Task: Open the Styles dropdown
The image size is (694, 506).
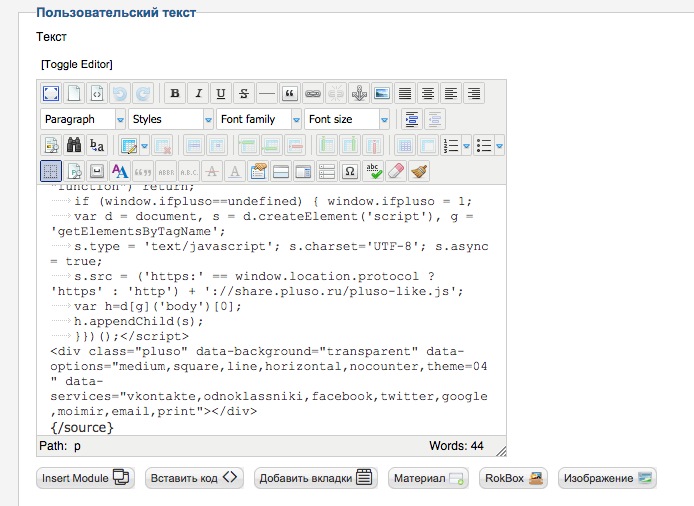Action: click(171, 119)
